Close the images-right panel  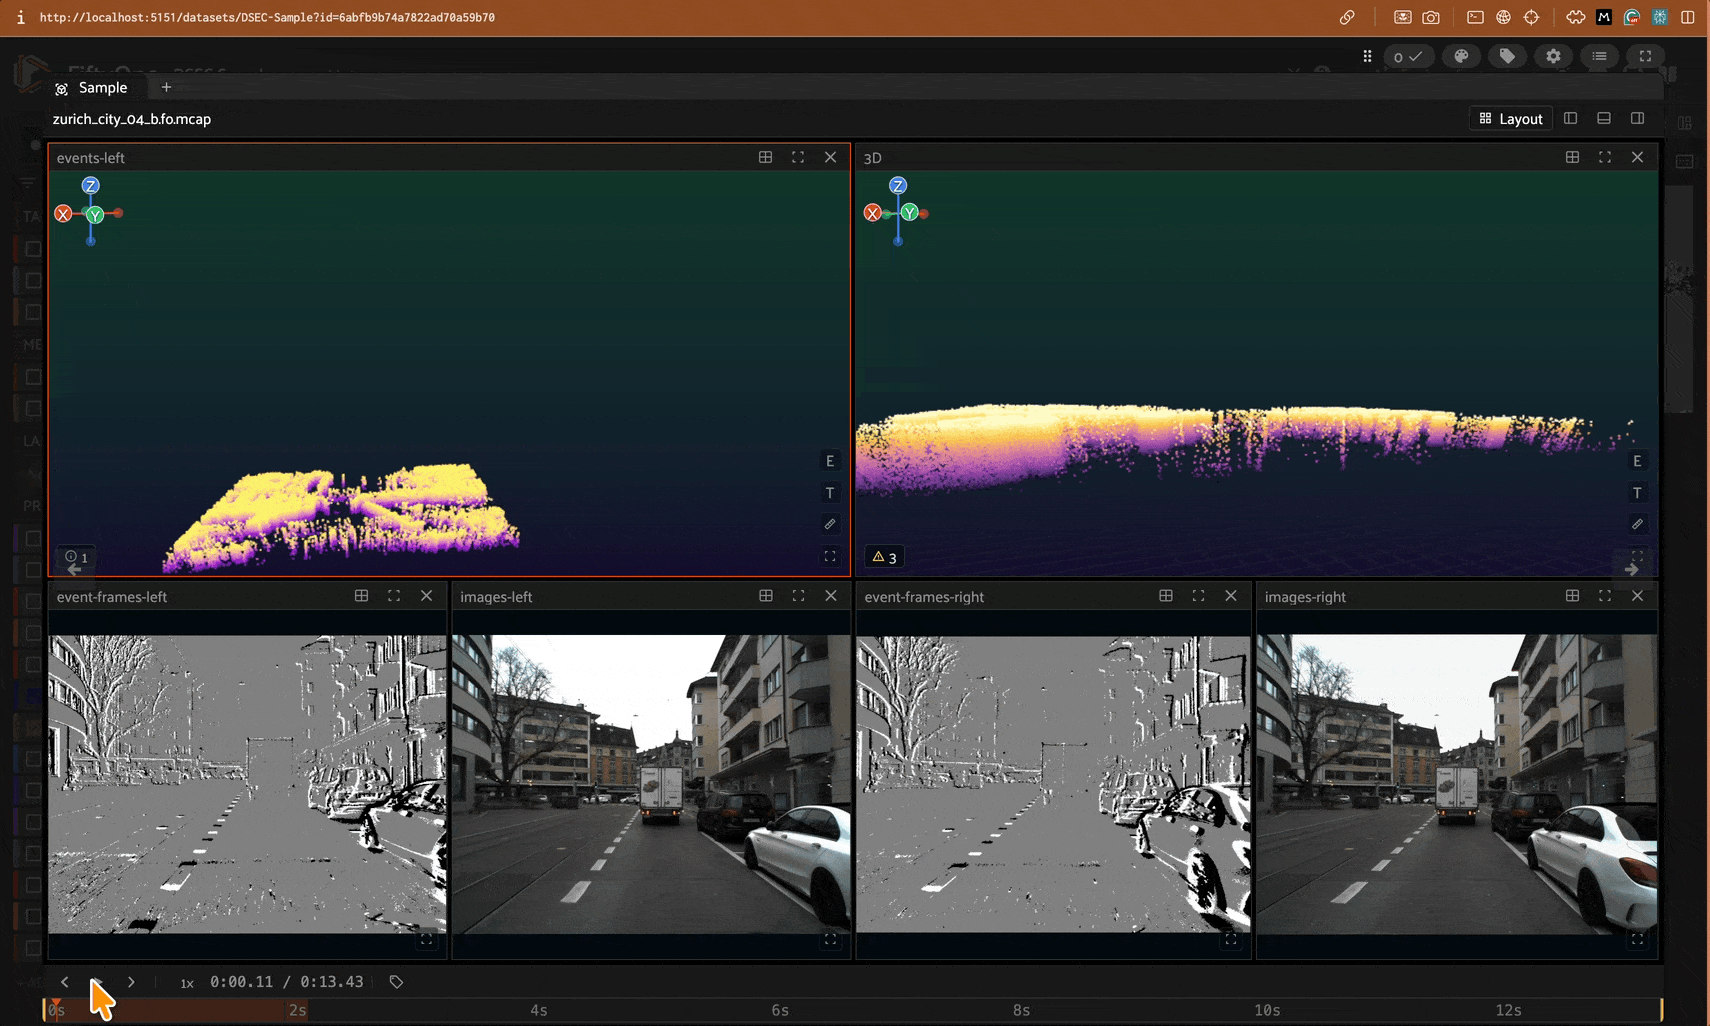pos(1637,596)
